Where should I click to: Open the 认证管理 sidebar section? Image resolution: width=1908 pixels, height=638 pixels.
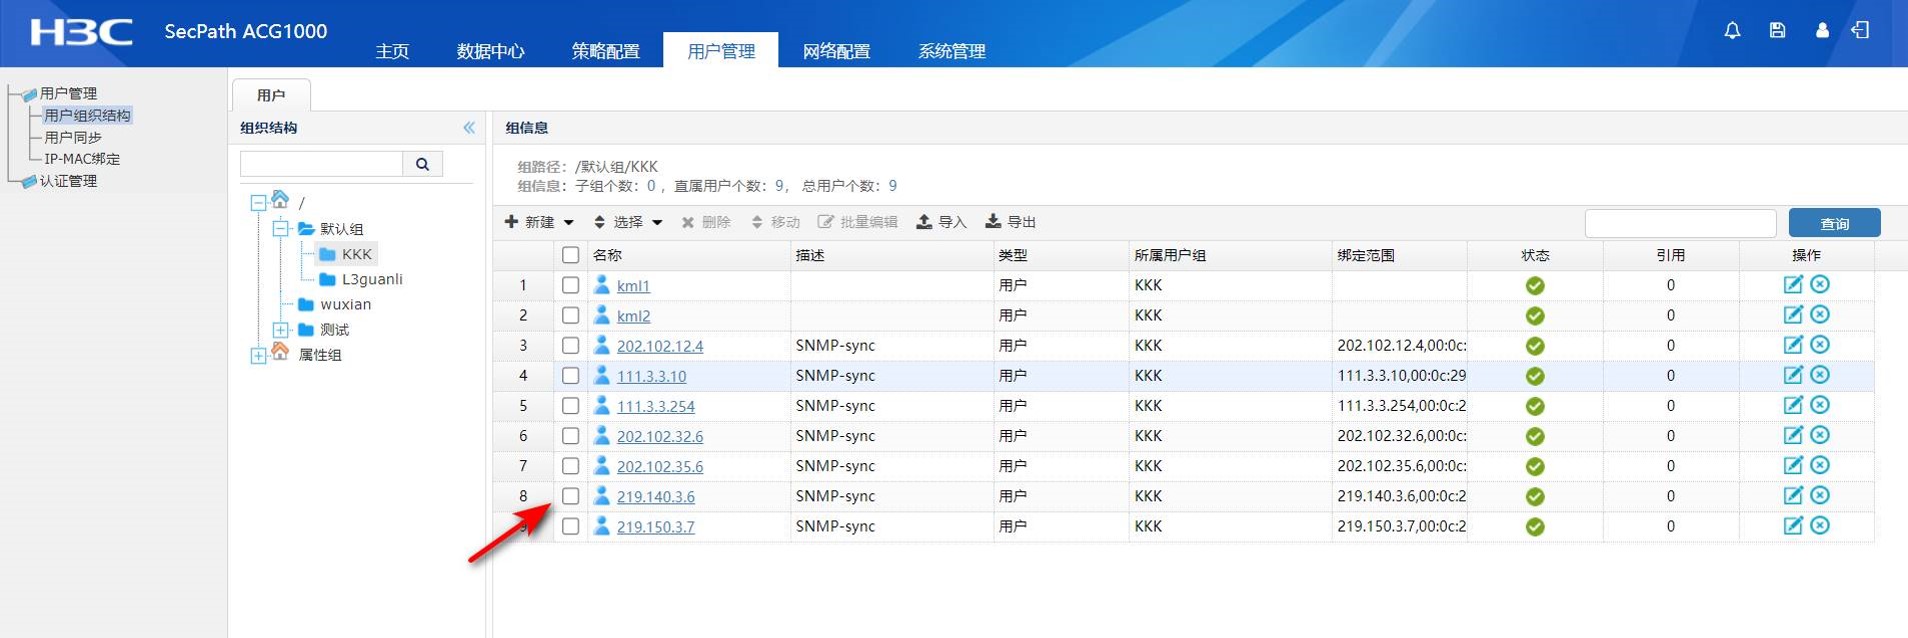68,181
